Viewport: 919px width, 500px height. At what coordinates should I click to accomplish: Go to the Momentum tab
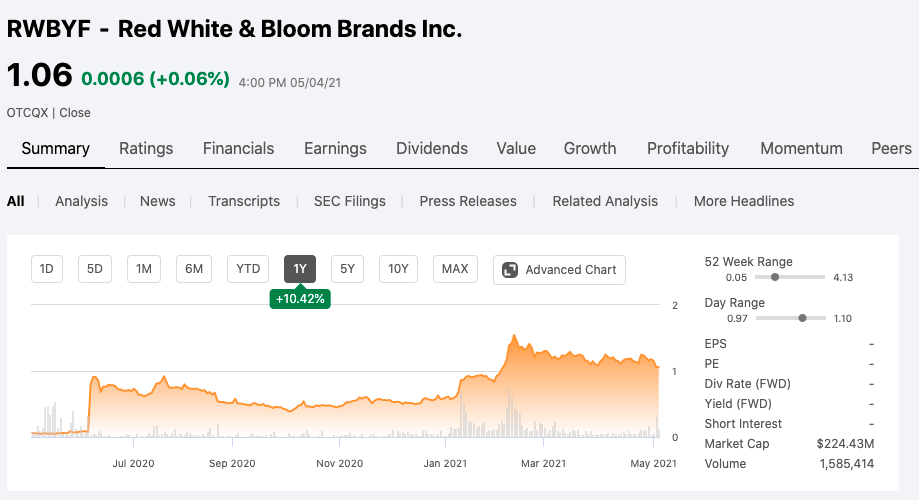coord(802,148)
